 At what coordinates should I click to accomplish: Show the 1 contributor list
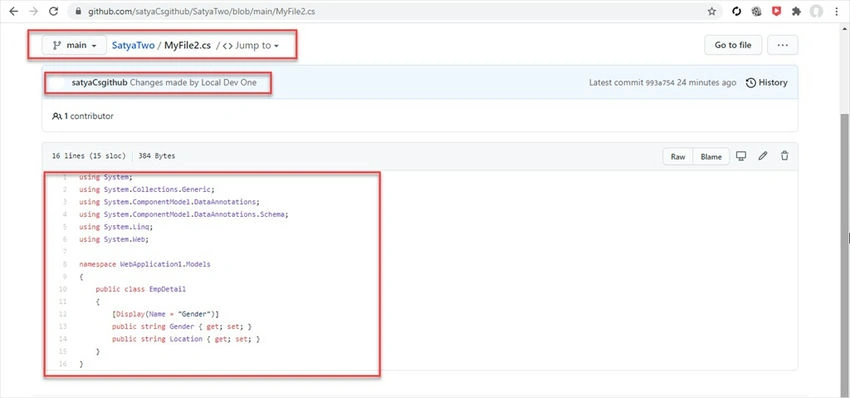pyautogui.click(x=83, y=116)
